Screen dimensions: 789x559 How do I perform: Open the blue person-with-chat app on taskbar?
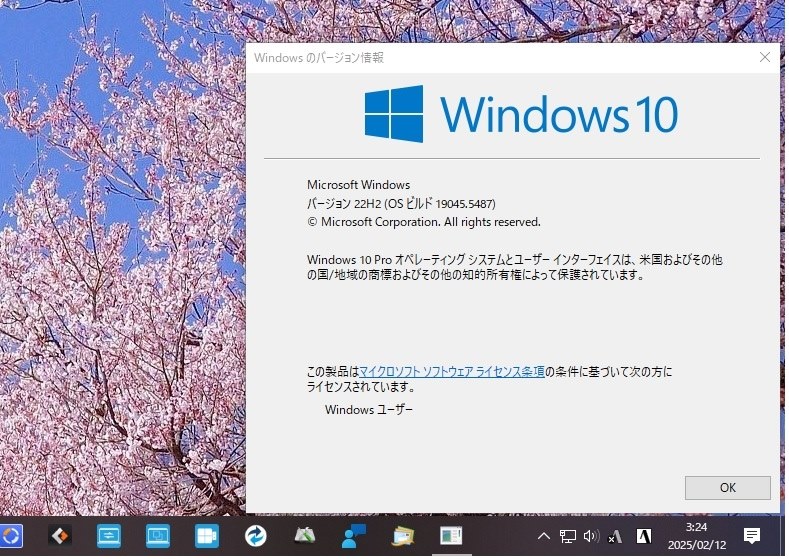coord(354,535)
